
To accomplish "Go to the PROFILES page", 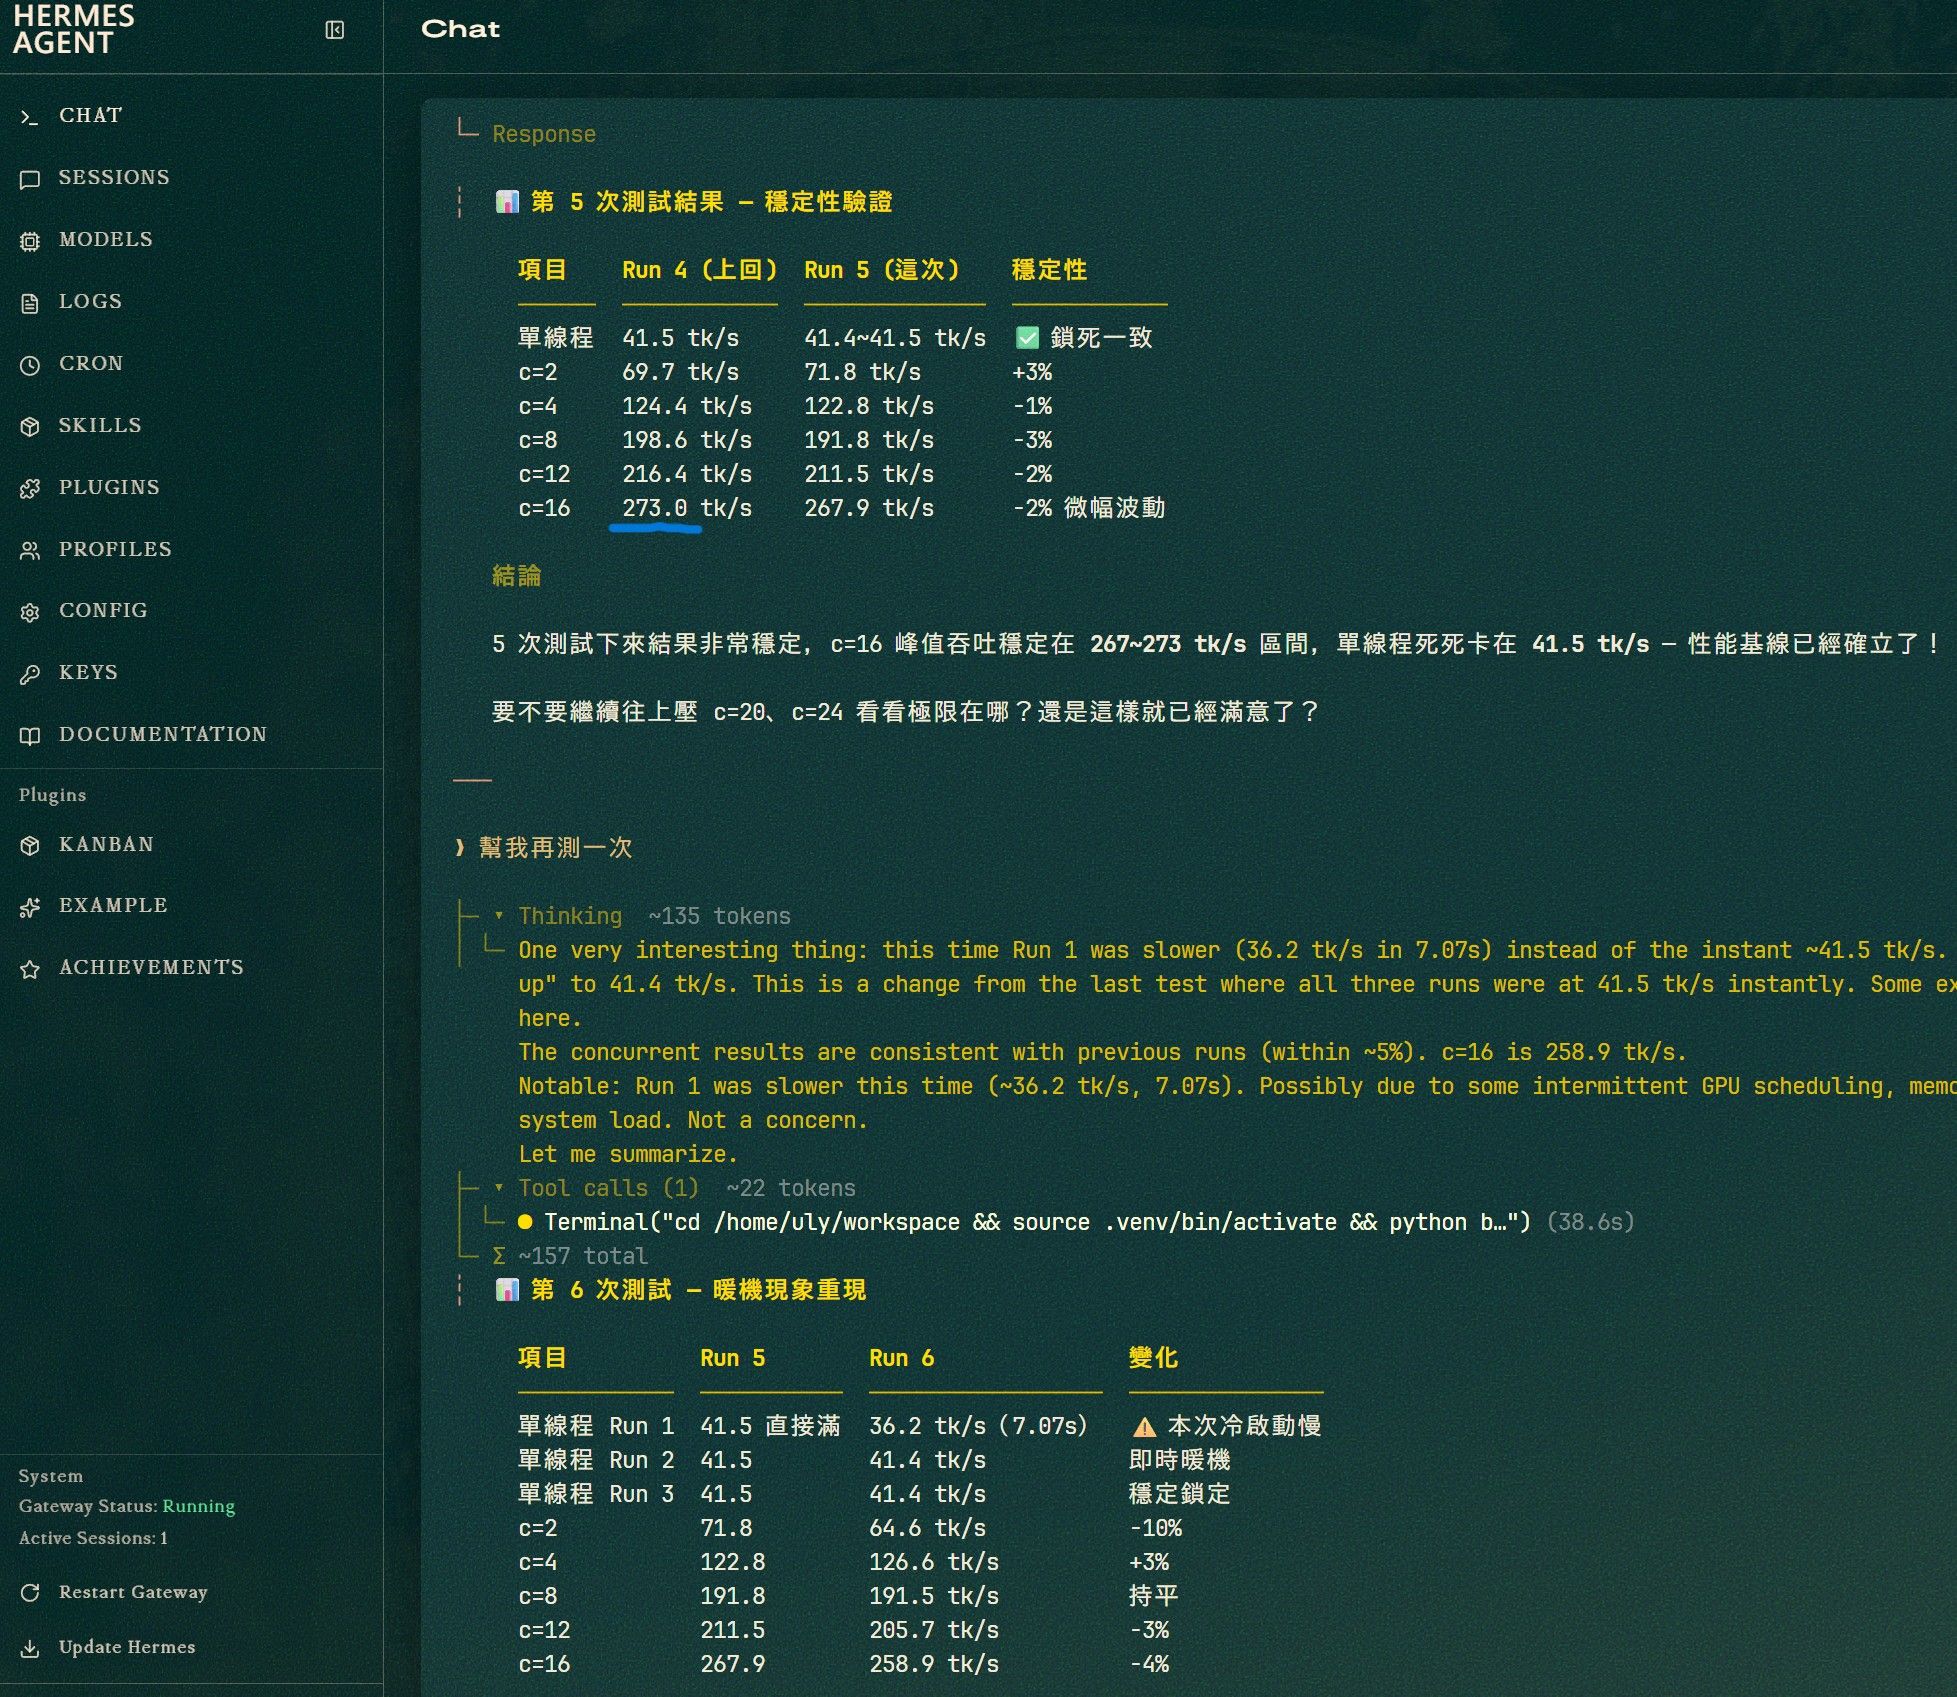I will pos(115,549).
